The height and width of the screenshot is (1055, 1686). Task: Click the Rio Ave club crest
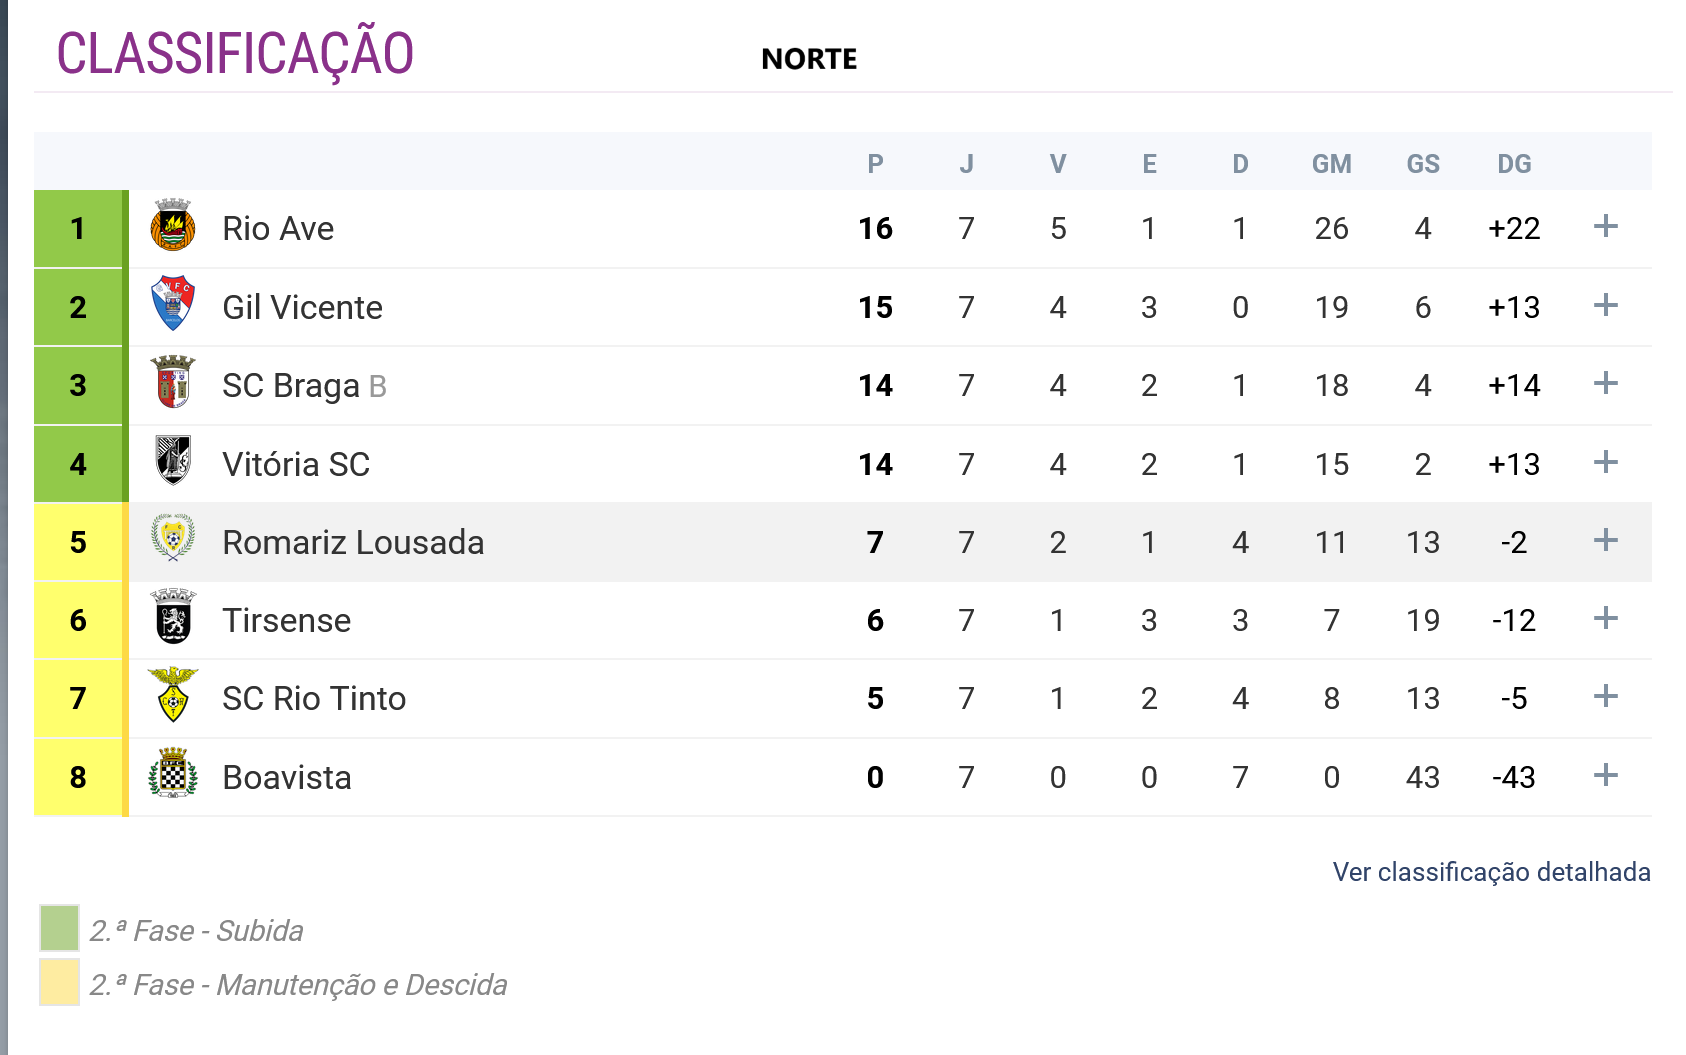click(x=173, y=226)
